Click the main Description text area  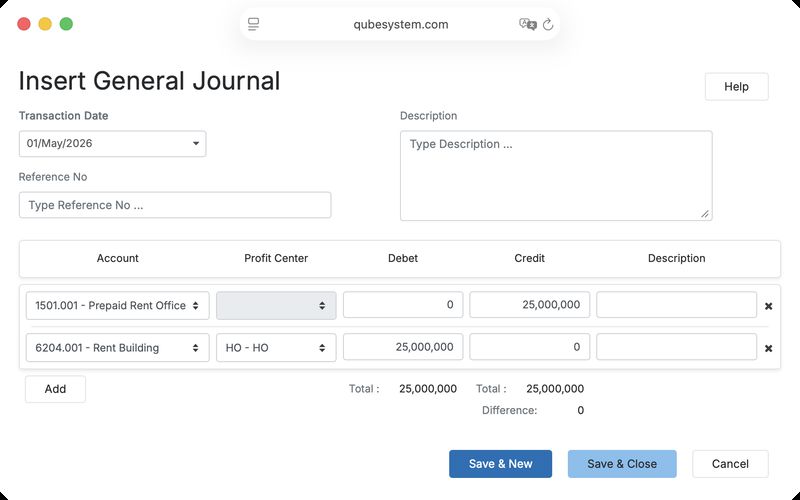pyautogui.click(x=556, y=176)
